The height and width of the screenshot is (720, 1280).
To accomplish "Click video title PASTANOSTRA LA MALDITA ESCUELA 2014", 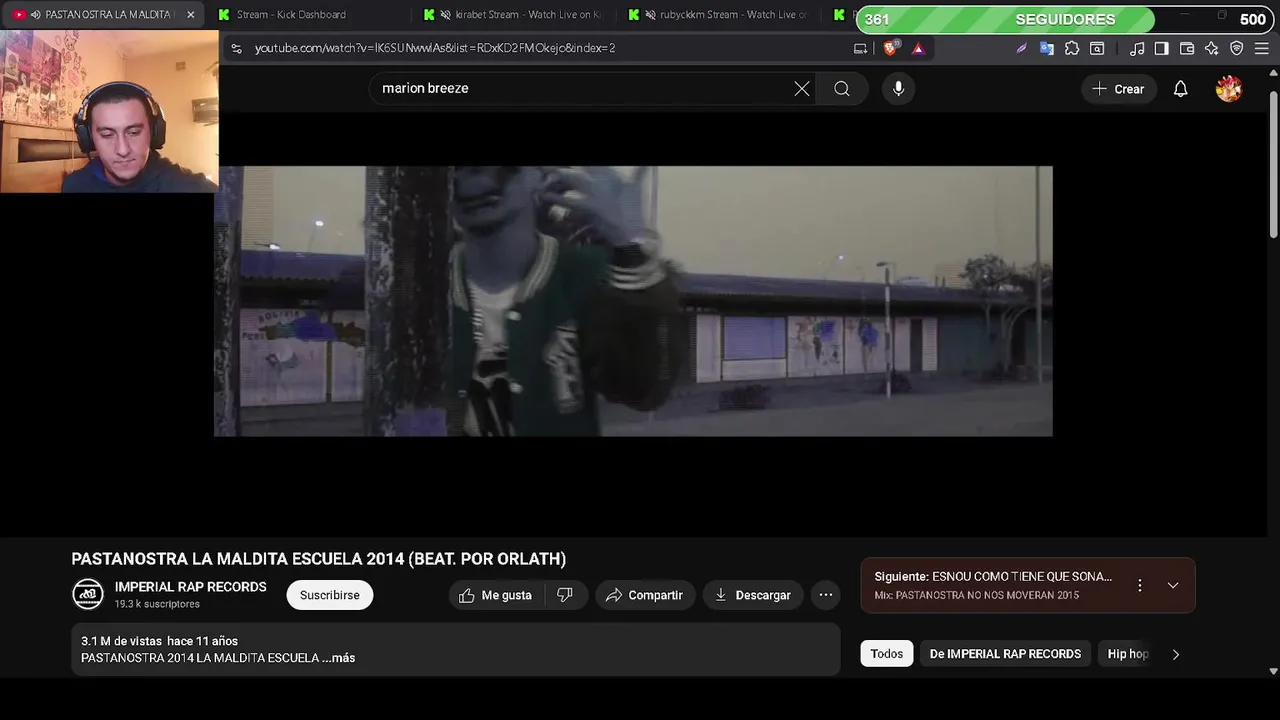I will [318, 559].
